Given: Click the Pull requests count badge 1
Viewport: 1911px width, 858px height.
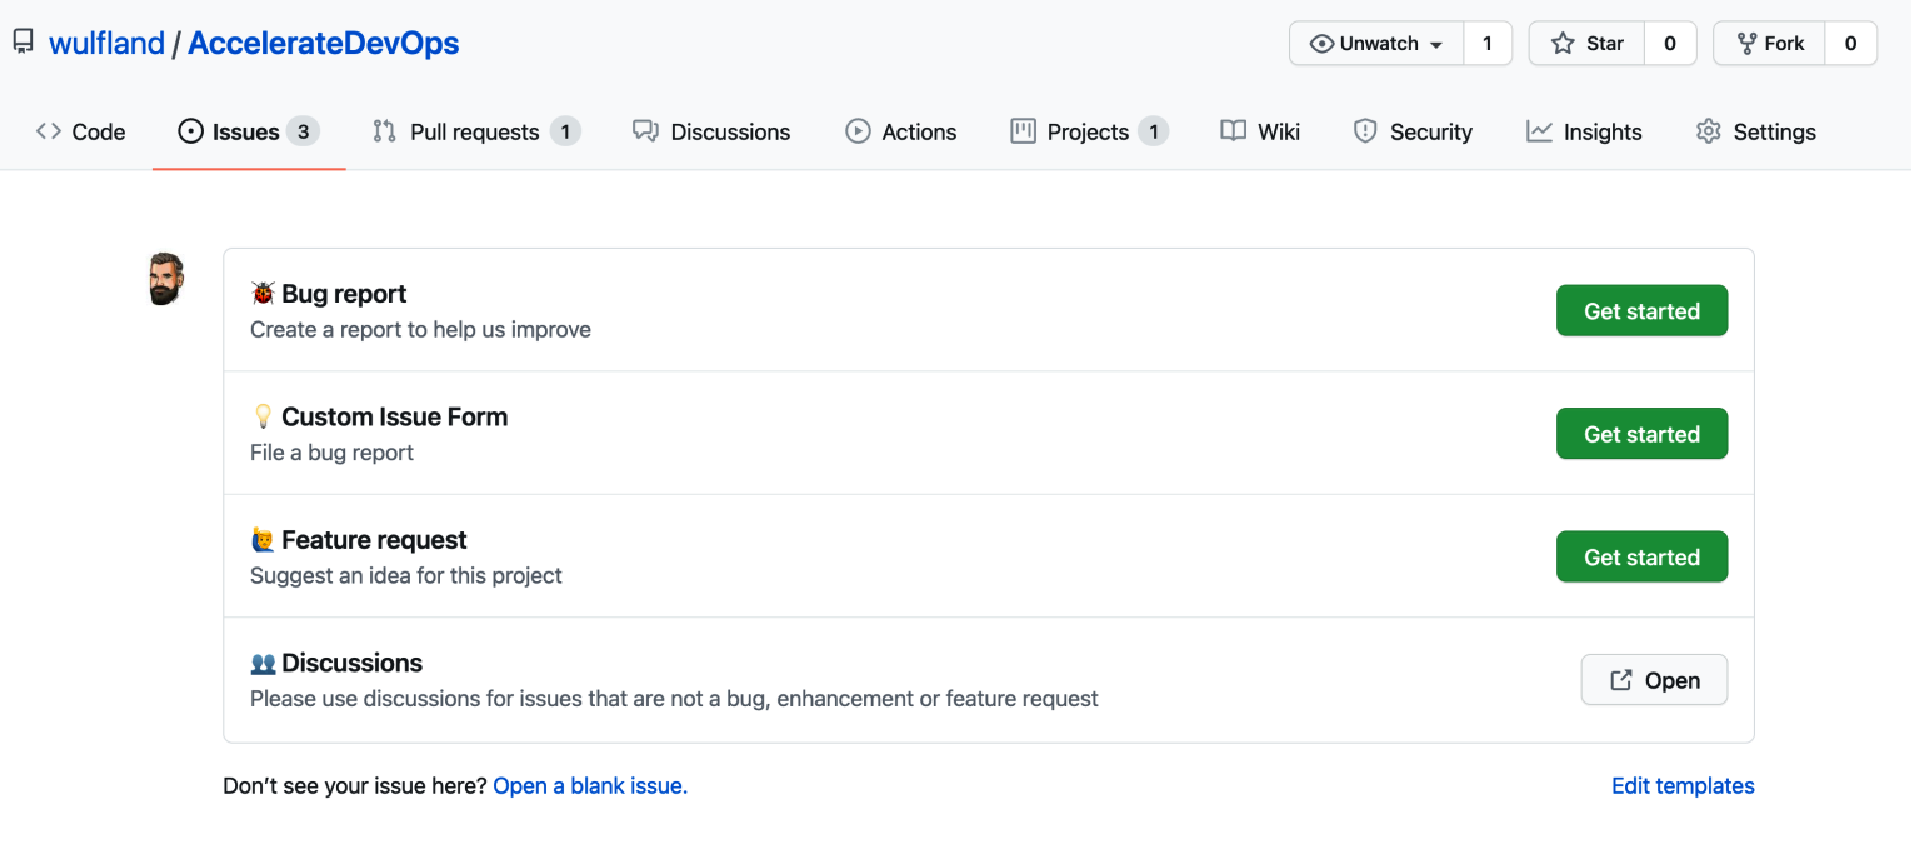Looking at the screenshot, I should coord(565,132).
